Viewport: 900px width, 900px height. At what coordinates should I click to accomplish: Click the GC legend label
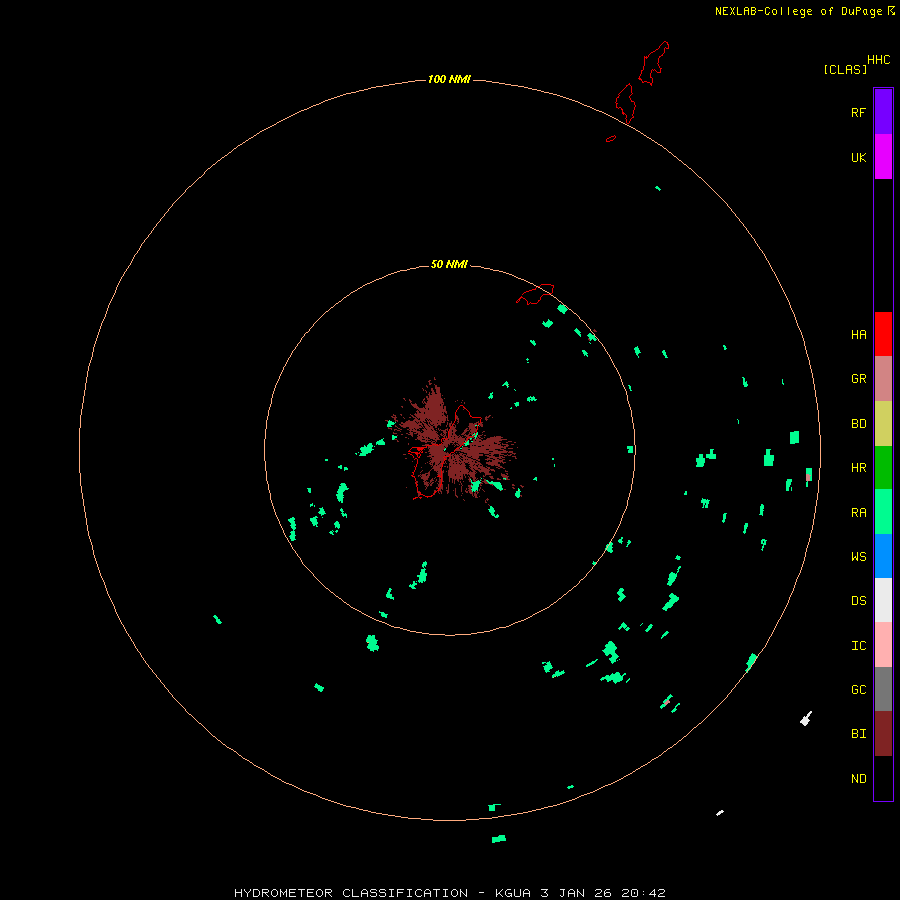coord(858,690)
